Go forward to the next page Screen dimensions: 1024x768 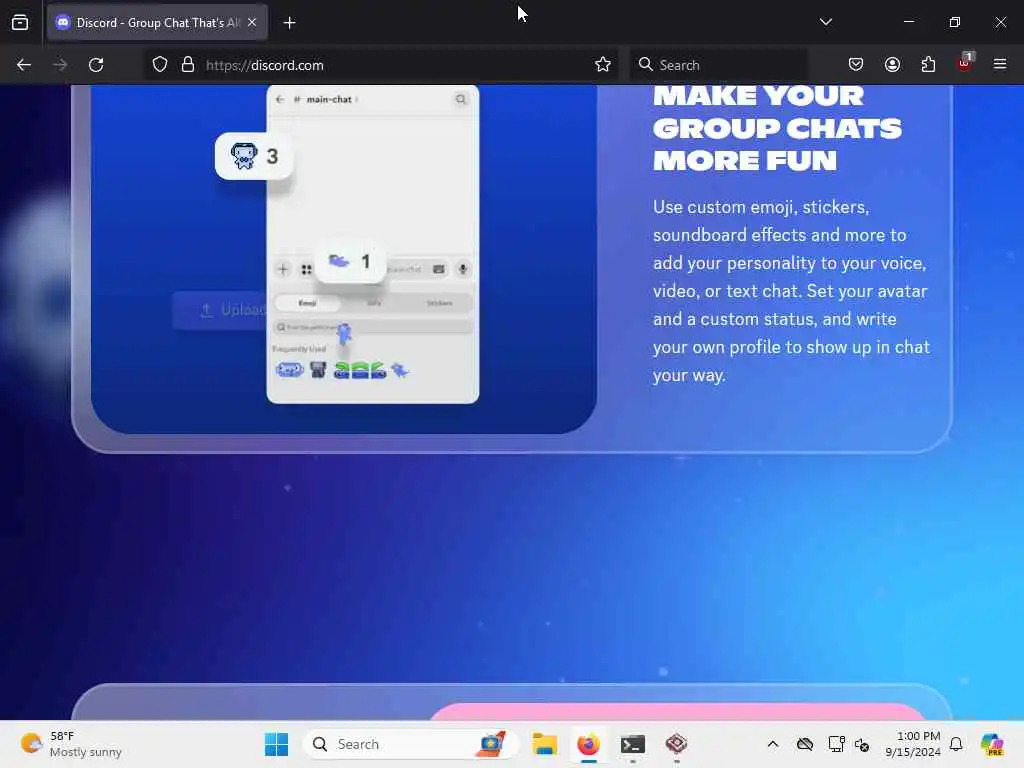coord(60,65)
